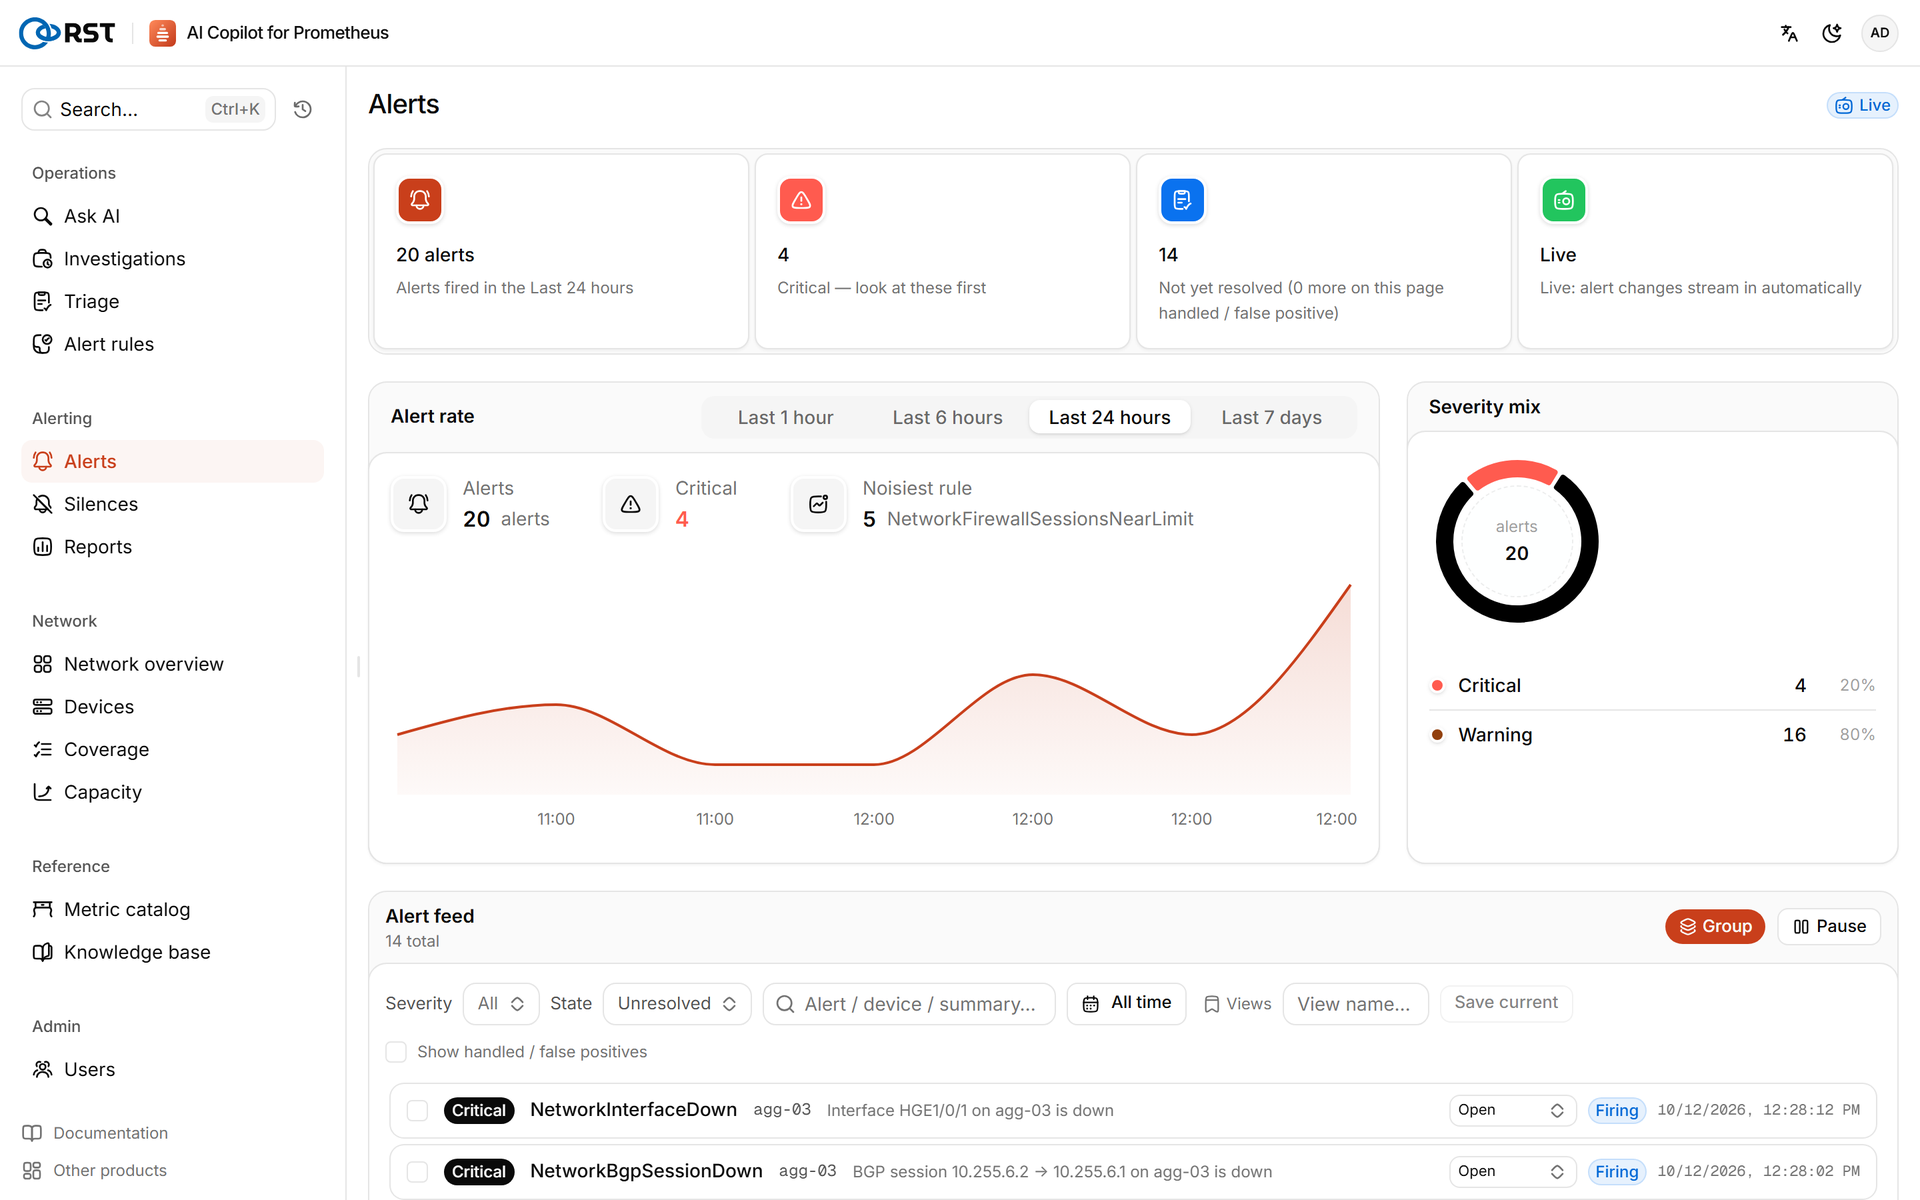Image resolution: width=1920 pixels, height=1200 pixels.
Task: Open Silences in Alerting section
Action: pos(173,504)
